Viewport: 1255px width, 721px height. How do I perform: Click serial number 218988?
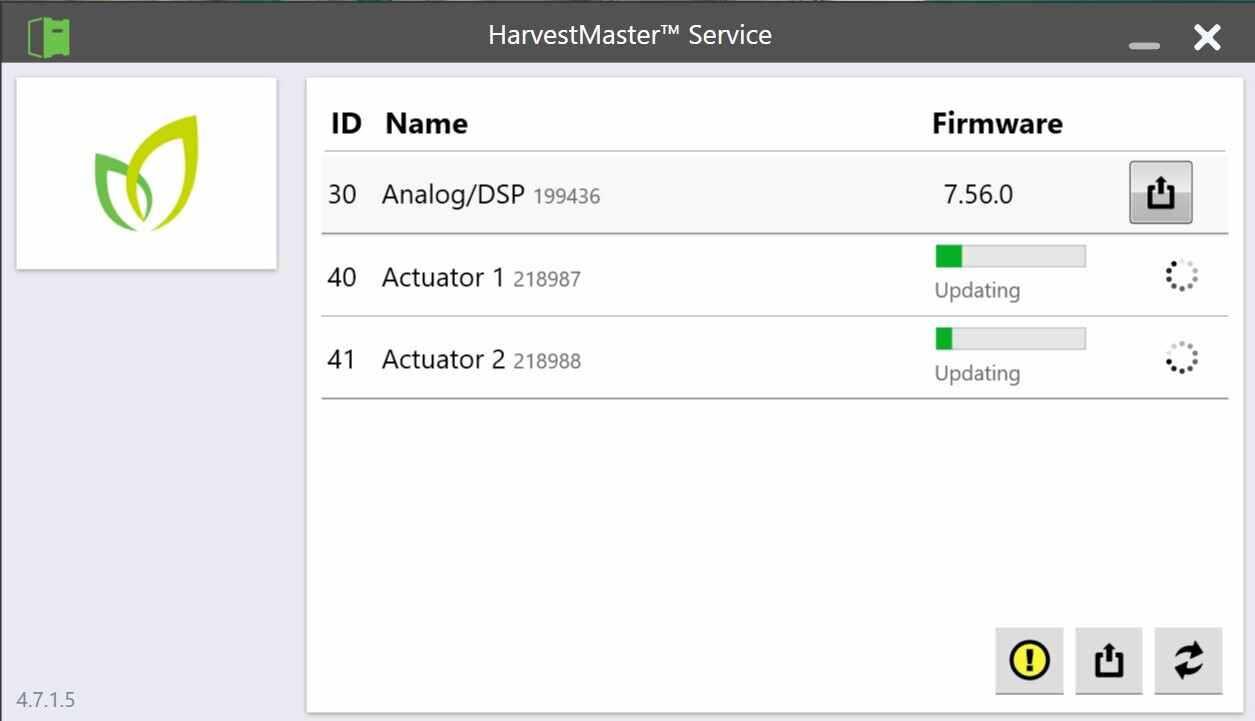pos(547,362)
